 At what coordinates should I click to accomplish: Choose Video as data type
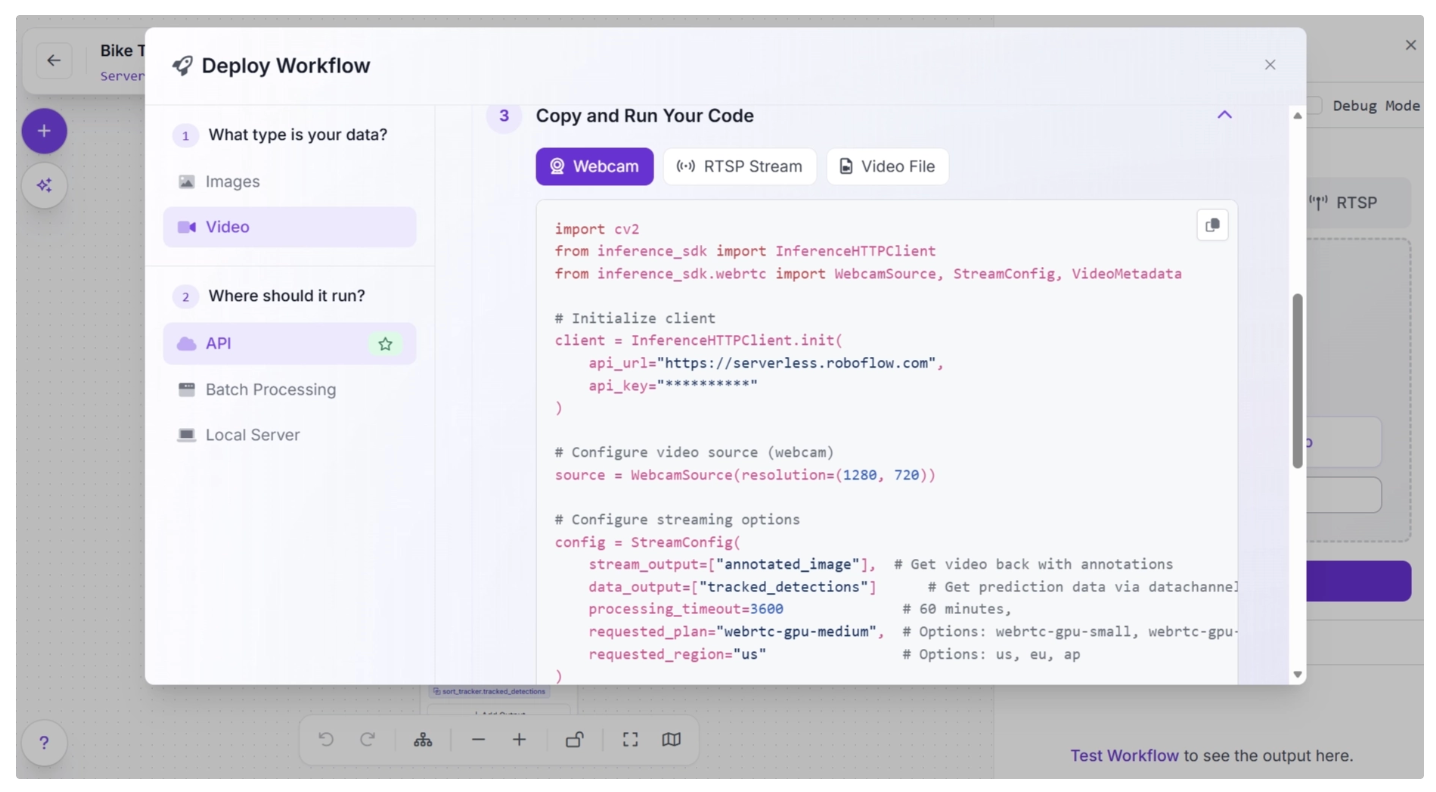coord(290,227)
